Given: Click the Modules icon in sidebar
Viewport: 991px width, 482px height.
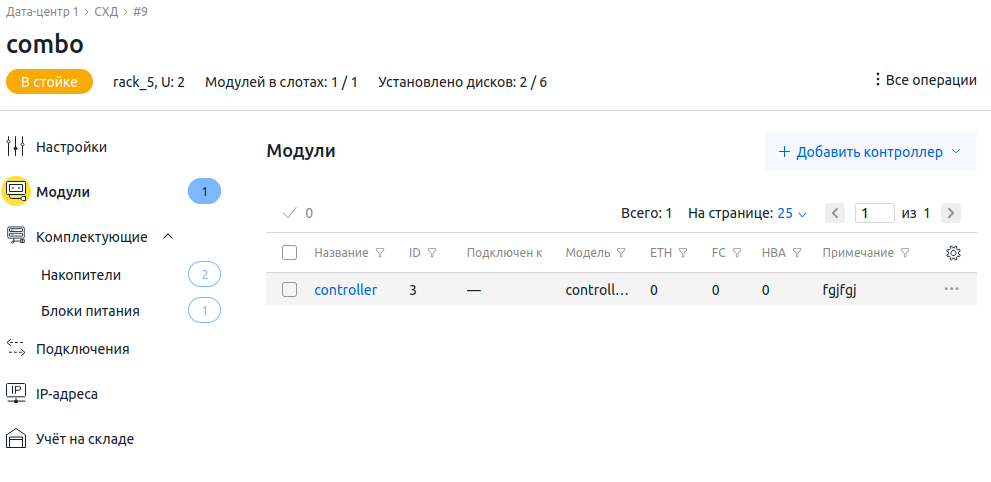Looking at the screenshot, I should (x=15, y=191).
